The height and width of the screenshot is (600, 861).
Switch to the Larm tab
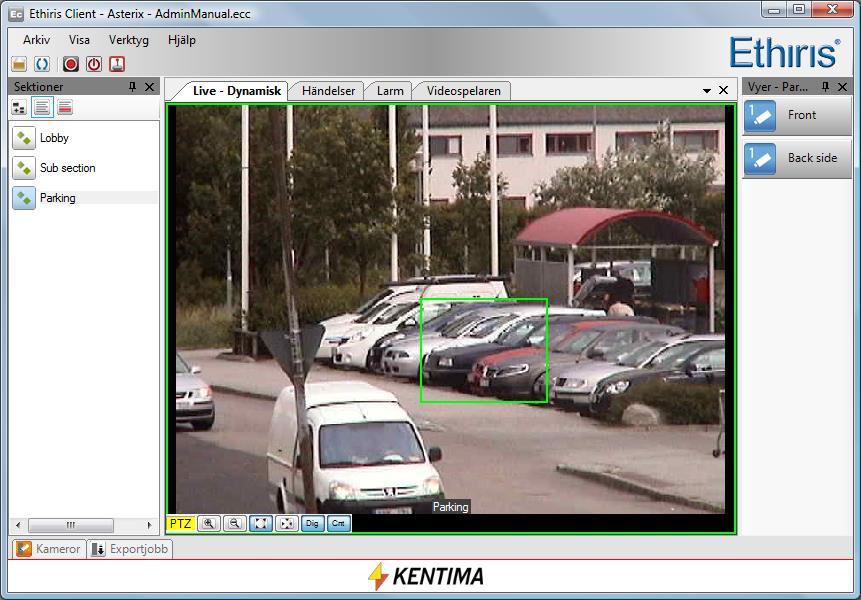(x=390, y=91)
